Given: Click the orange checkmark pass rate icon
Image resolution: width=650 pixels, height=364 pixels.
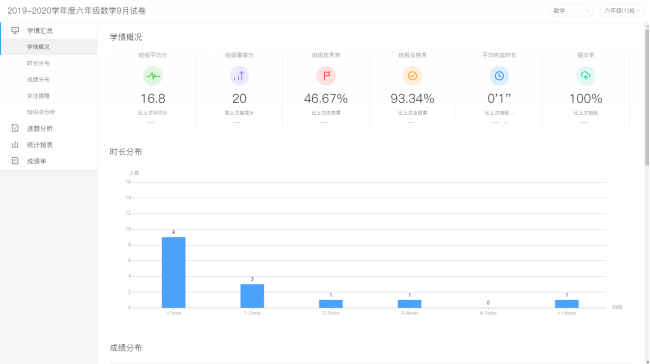Looking at the screenshot, I should 412,76.
